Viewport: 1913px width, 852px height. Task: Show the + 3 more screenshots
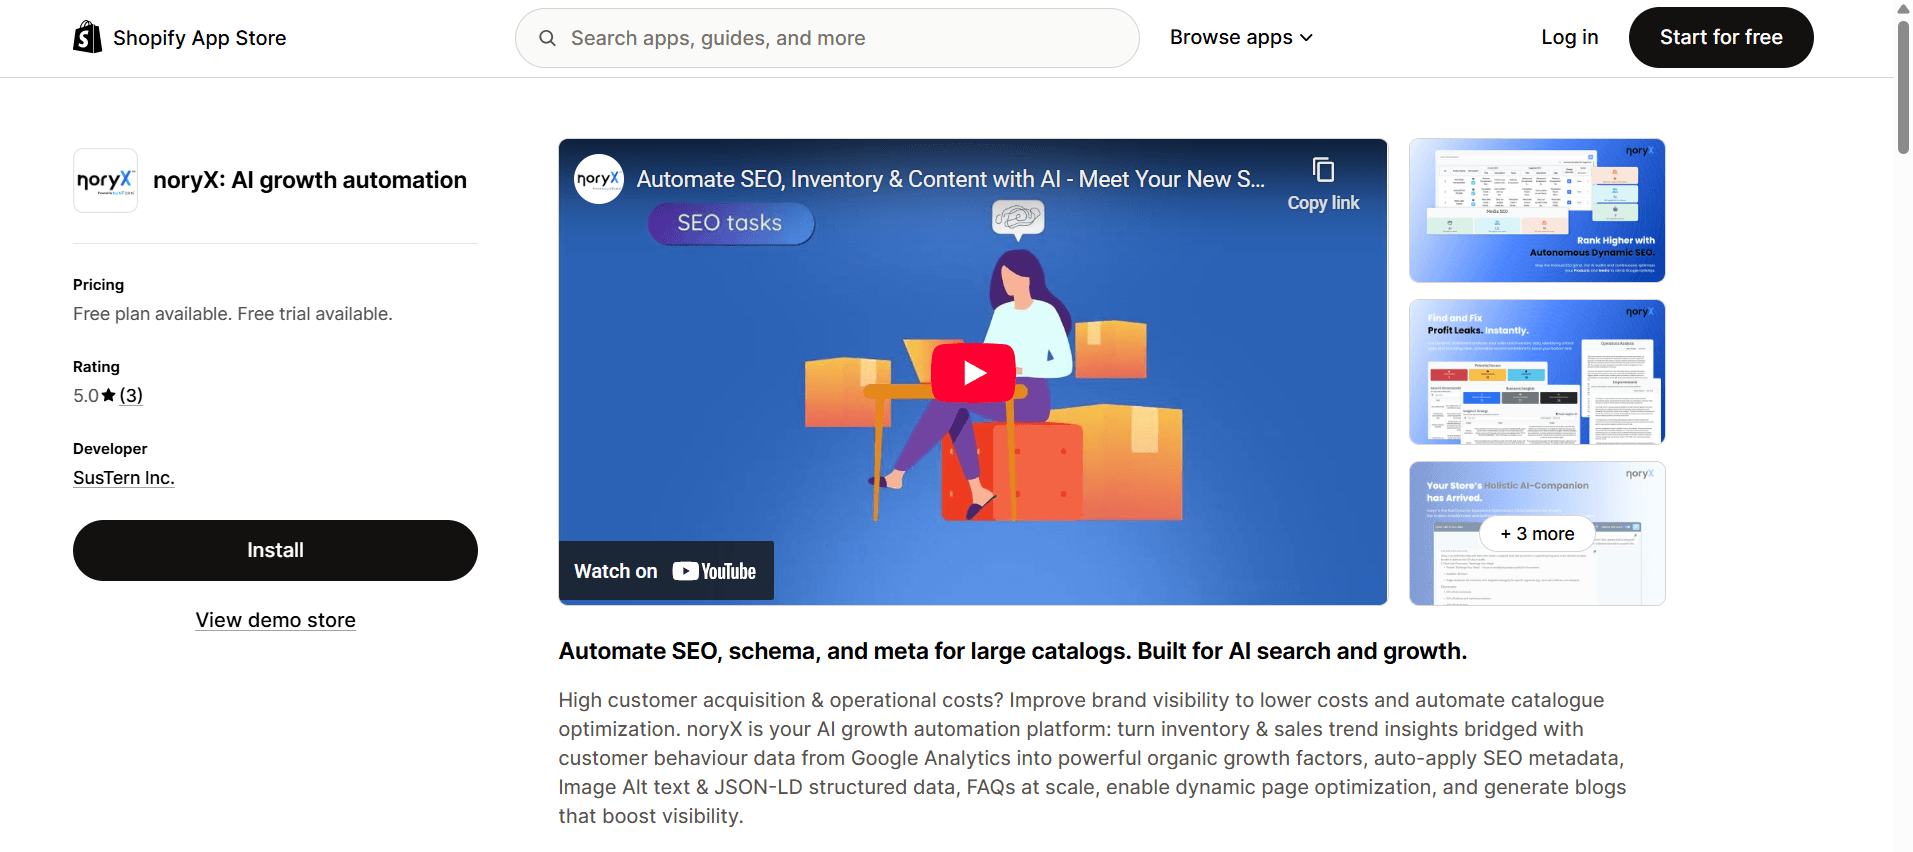click(1536, 534)
